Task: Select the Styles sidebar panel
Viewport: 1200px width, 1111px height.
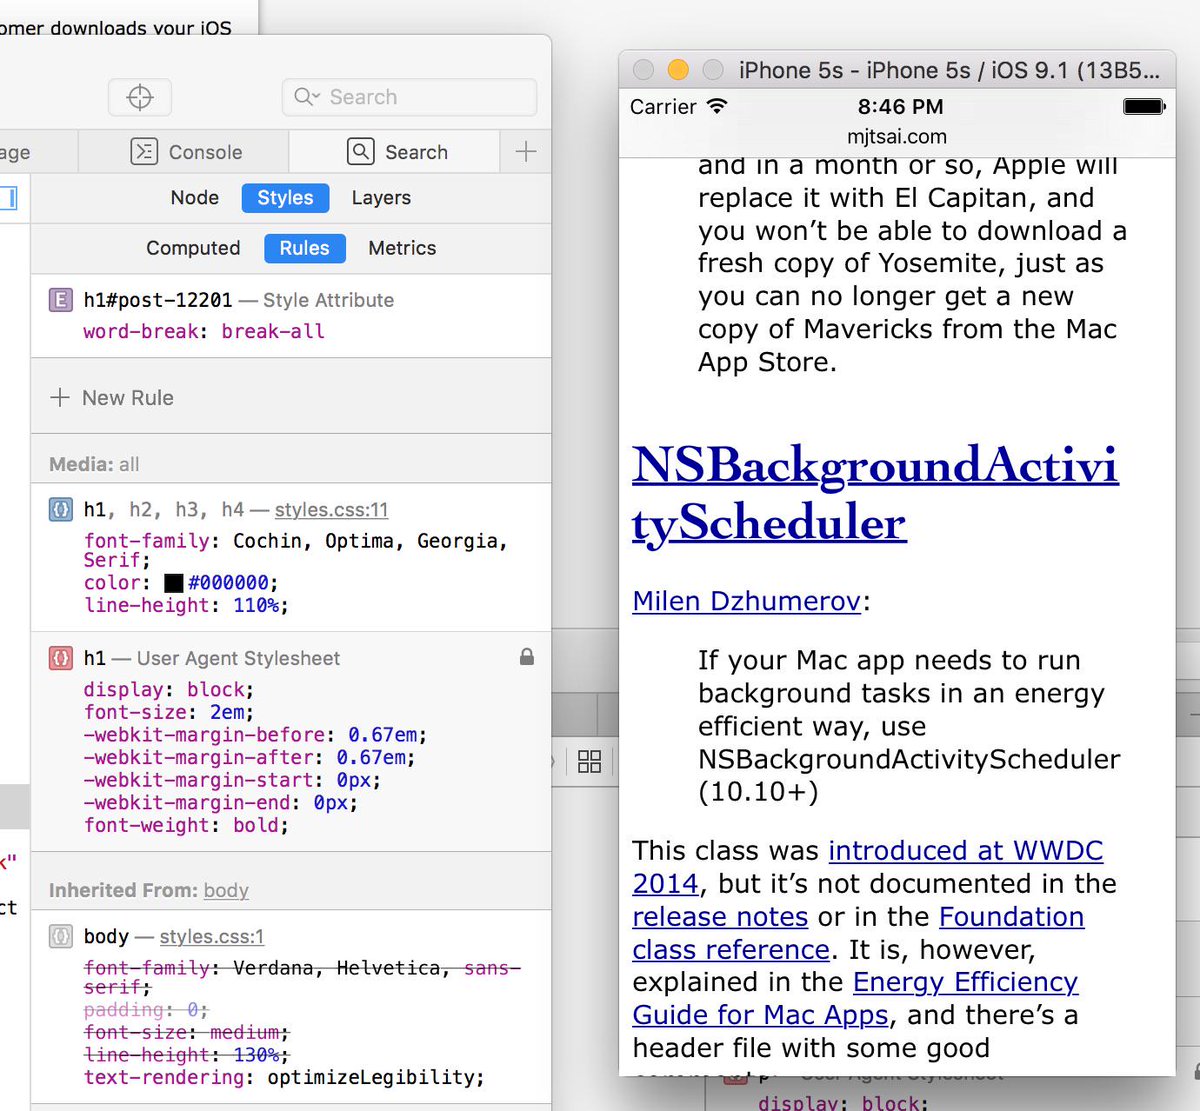Action: [285, 198]
